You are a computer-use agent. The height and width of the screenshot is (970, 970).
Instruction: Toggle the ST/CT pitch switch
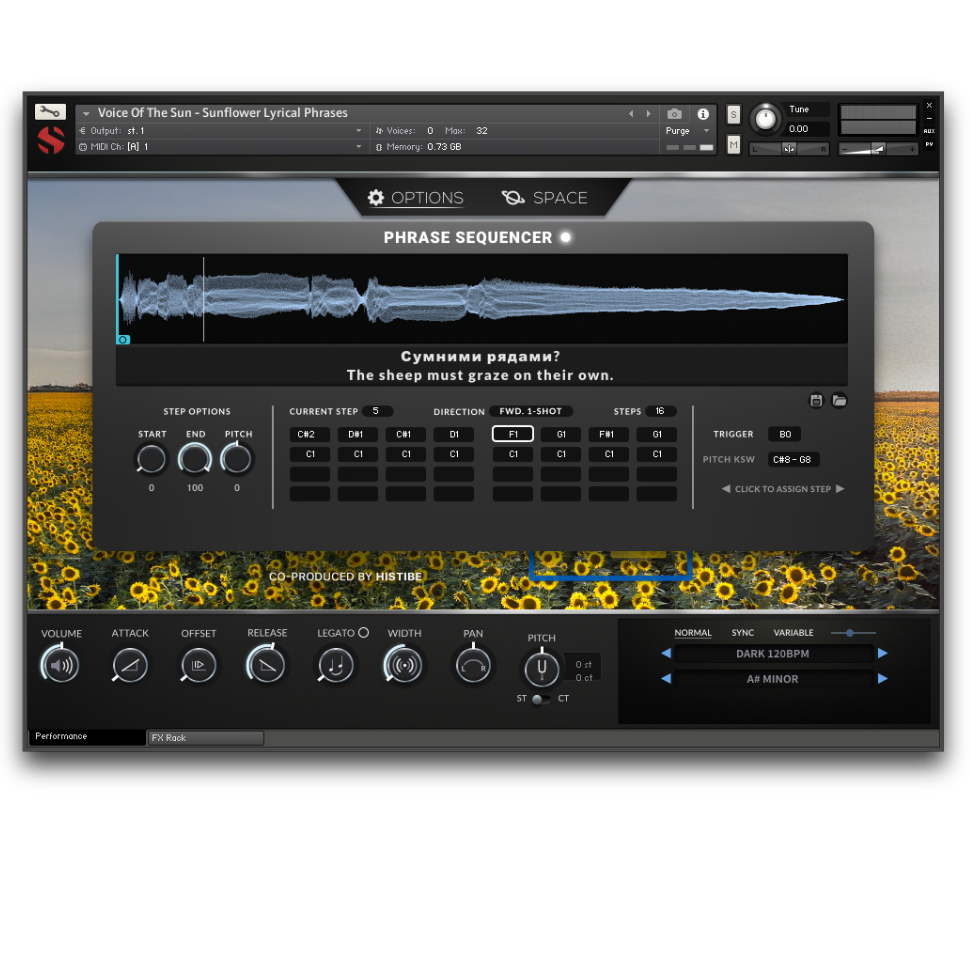click(x=541, y=699)
